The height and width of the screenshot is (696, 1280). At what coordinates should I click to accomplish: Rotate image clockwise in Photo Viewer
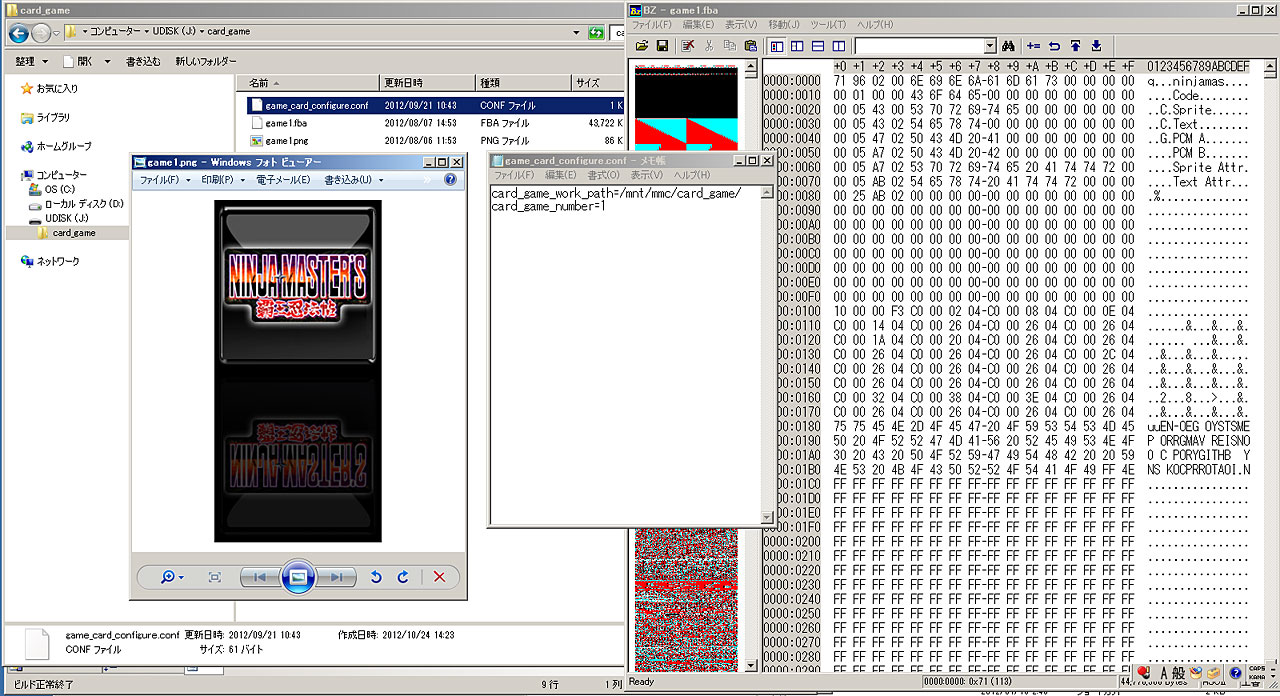(x=403, y=577)
